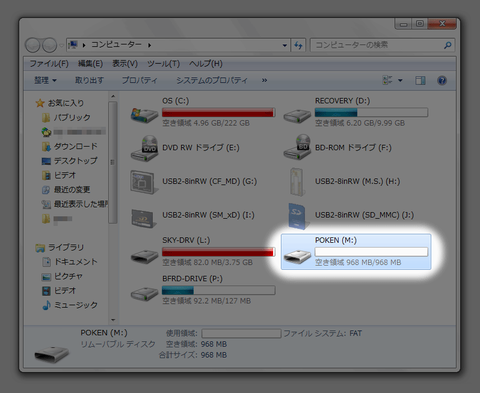Click the forward navigation button
This screenshot has width=480, height=393.
[49, 45]
